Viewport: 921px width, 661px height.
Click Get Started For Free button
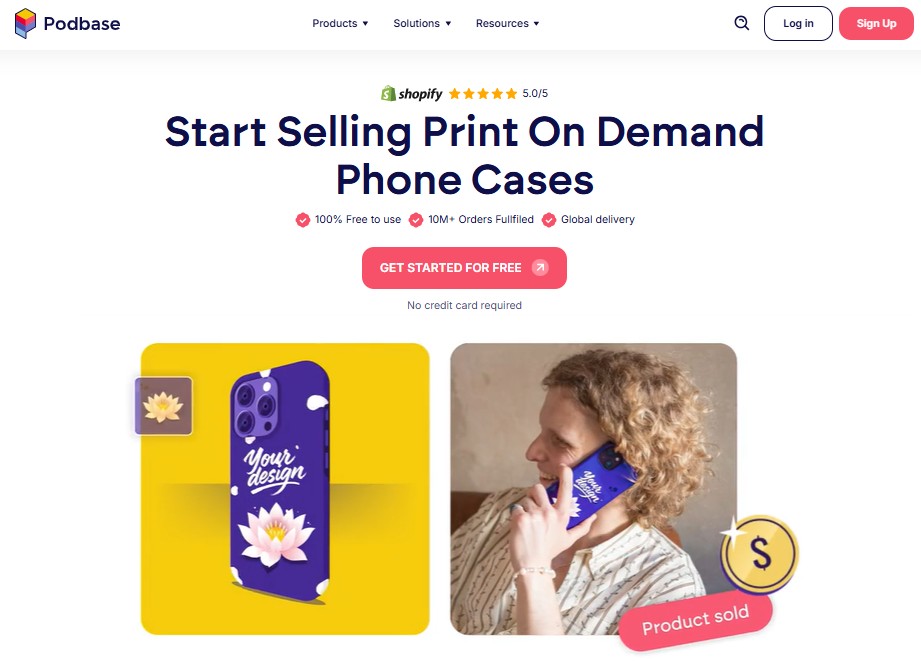464,268
